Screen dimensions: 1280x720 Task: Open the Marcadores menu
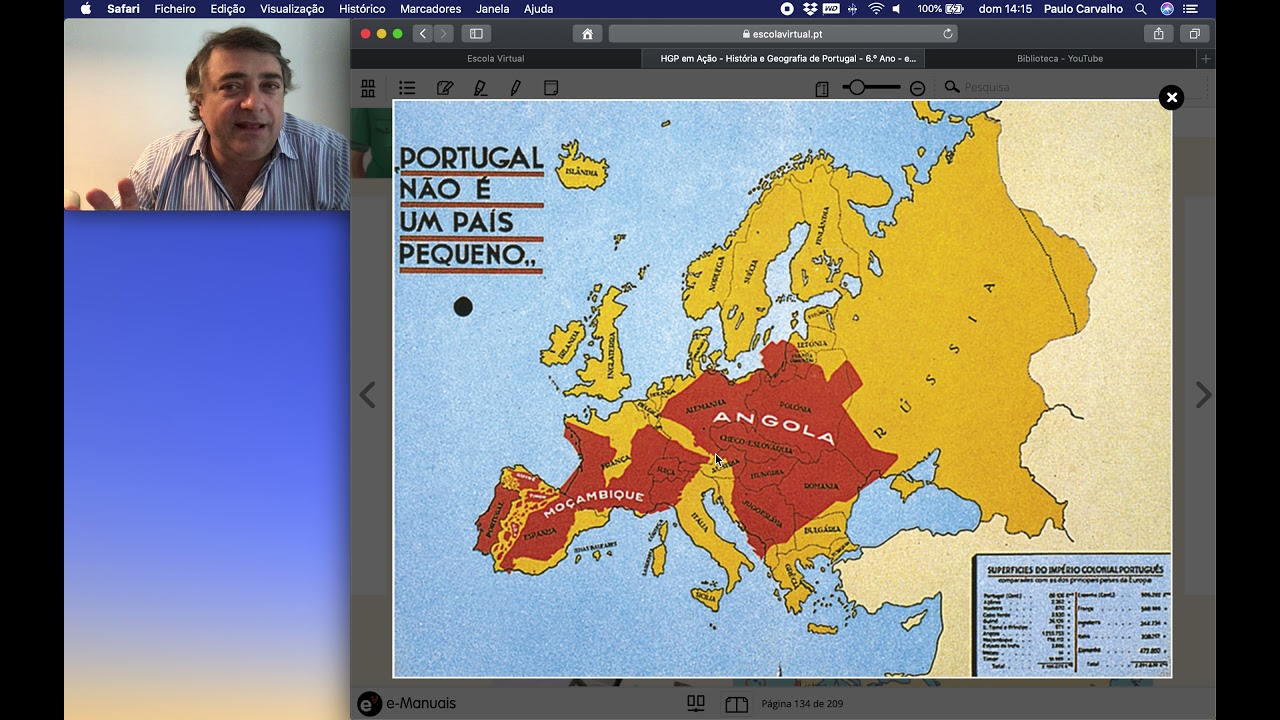430,9
